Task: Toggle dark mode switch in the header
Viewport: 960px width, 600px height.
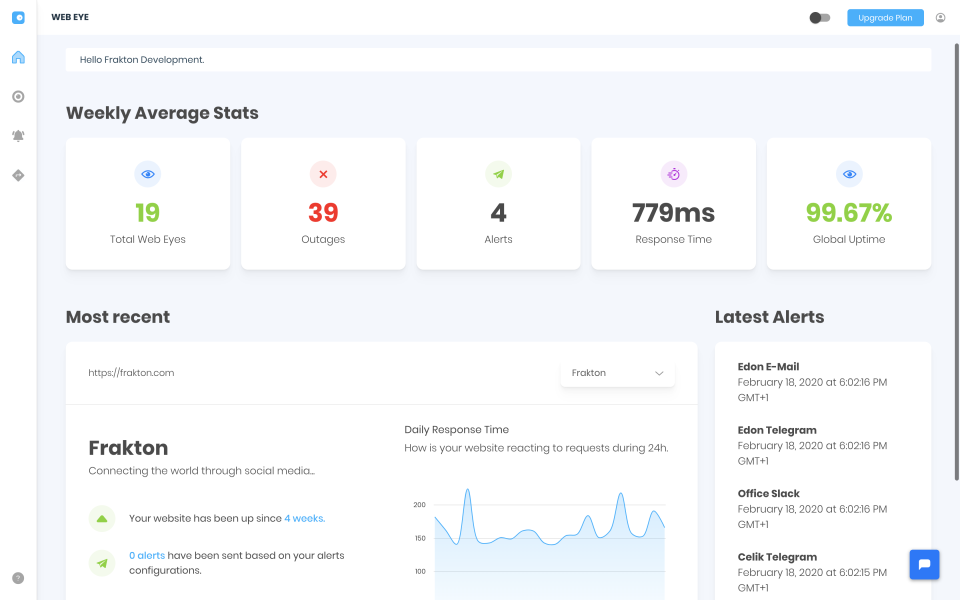Action: [x=818, y=17]
